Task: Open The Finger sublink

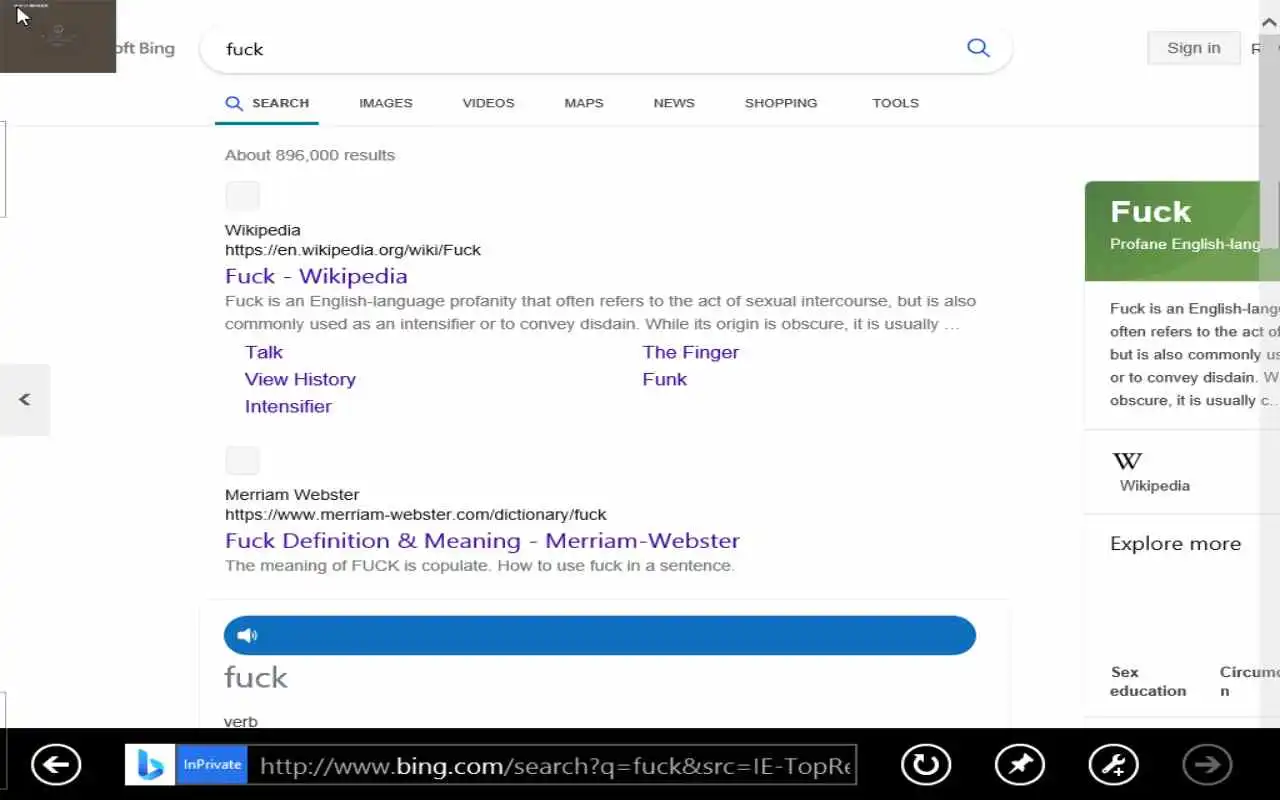Action: [x=691, y=352]
